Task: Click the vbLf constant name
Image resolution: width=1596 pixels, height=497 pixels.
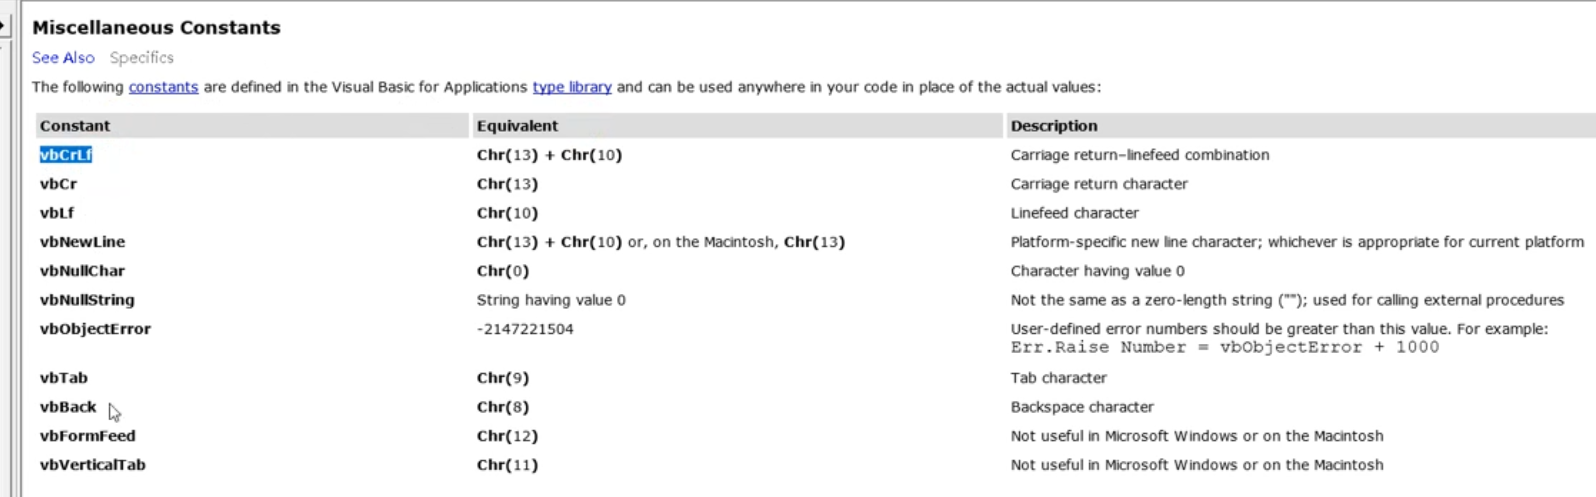Action: click(x=57, y=213)
